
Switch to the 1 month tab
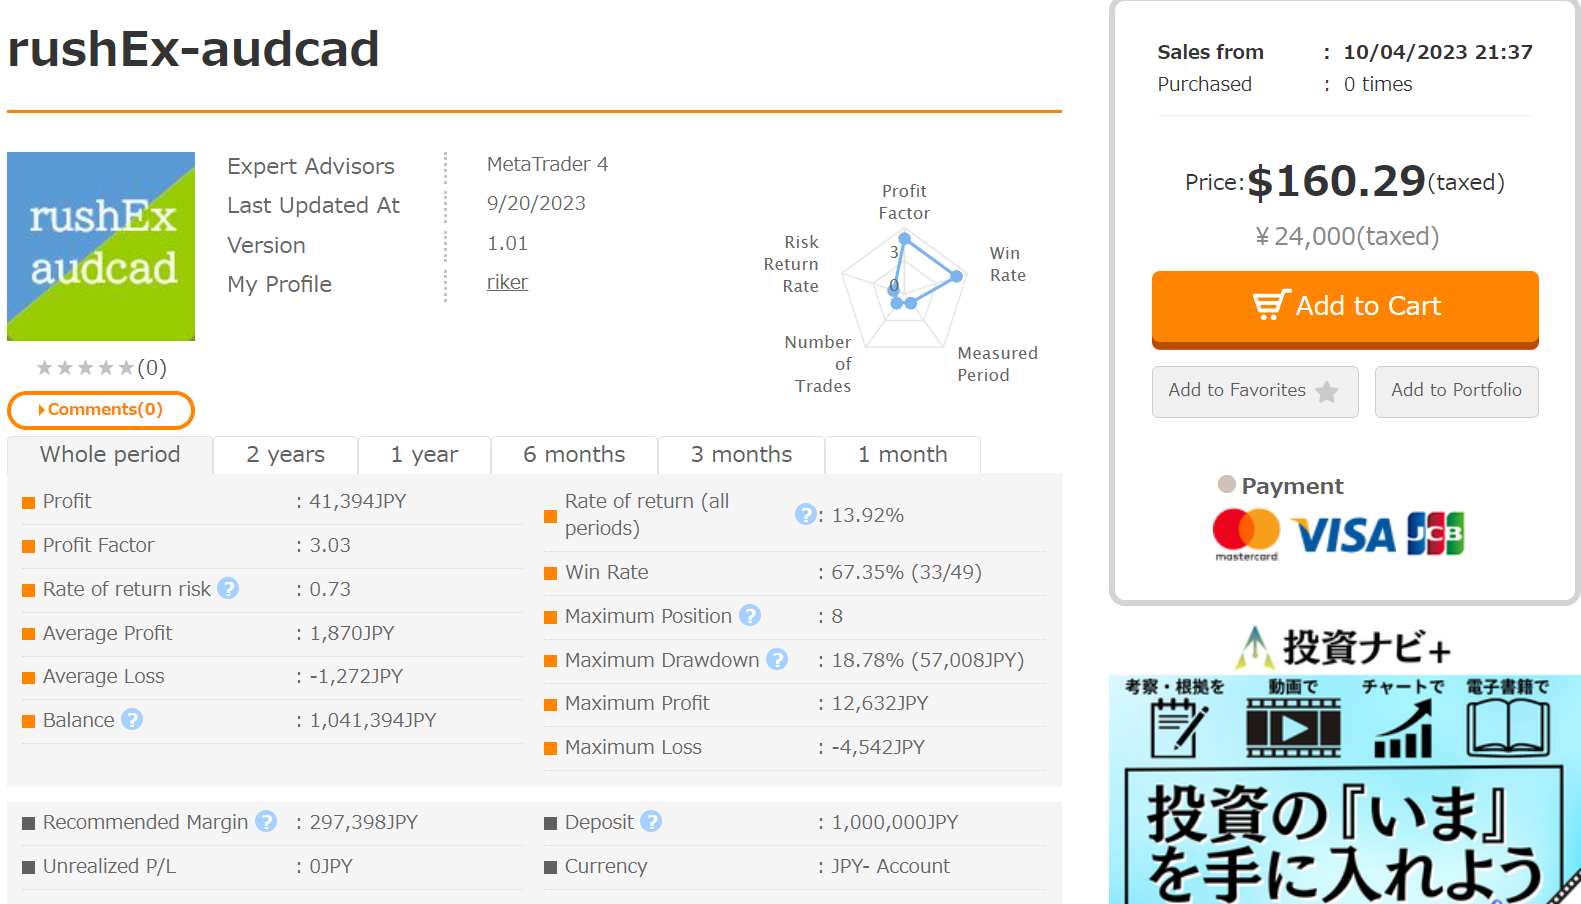903,455
